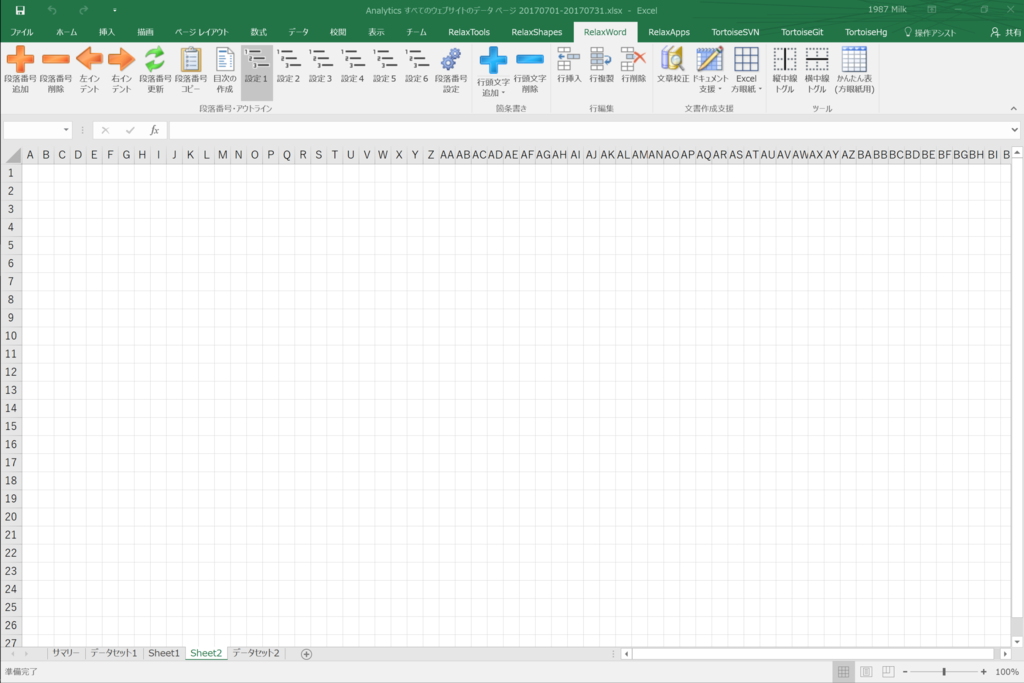Click the Undo arrow icon
Viewport: 1024px width, 683px height.
[52, 10]
